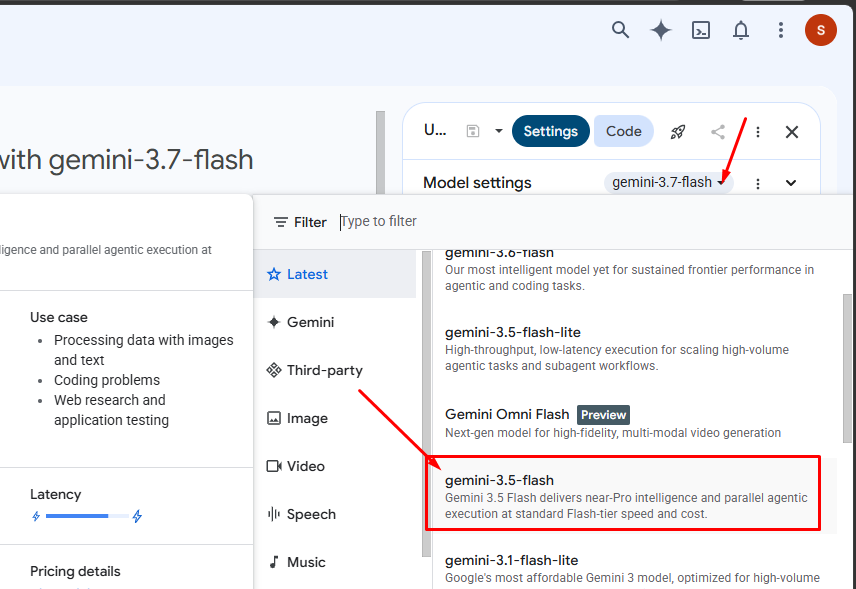This screenshot has width=856, height=589.
Task: Close the prompt settings panel
Action: coord(792,132)
